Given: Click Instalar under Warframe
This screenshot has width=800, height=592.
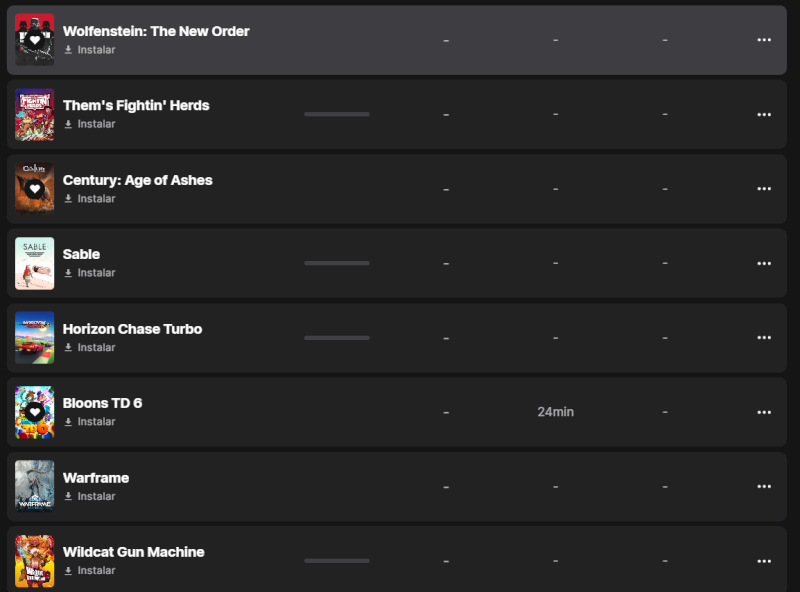Looking at the screenshot, I should coord(96,497).
